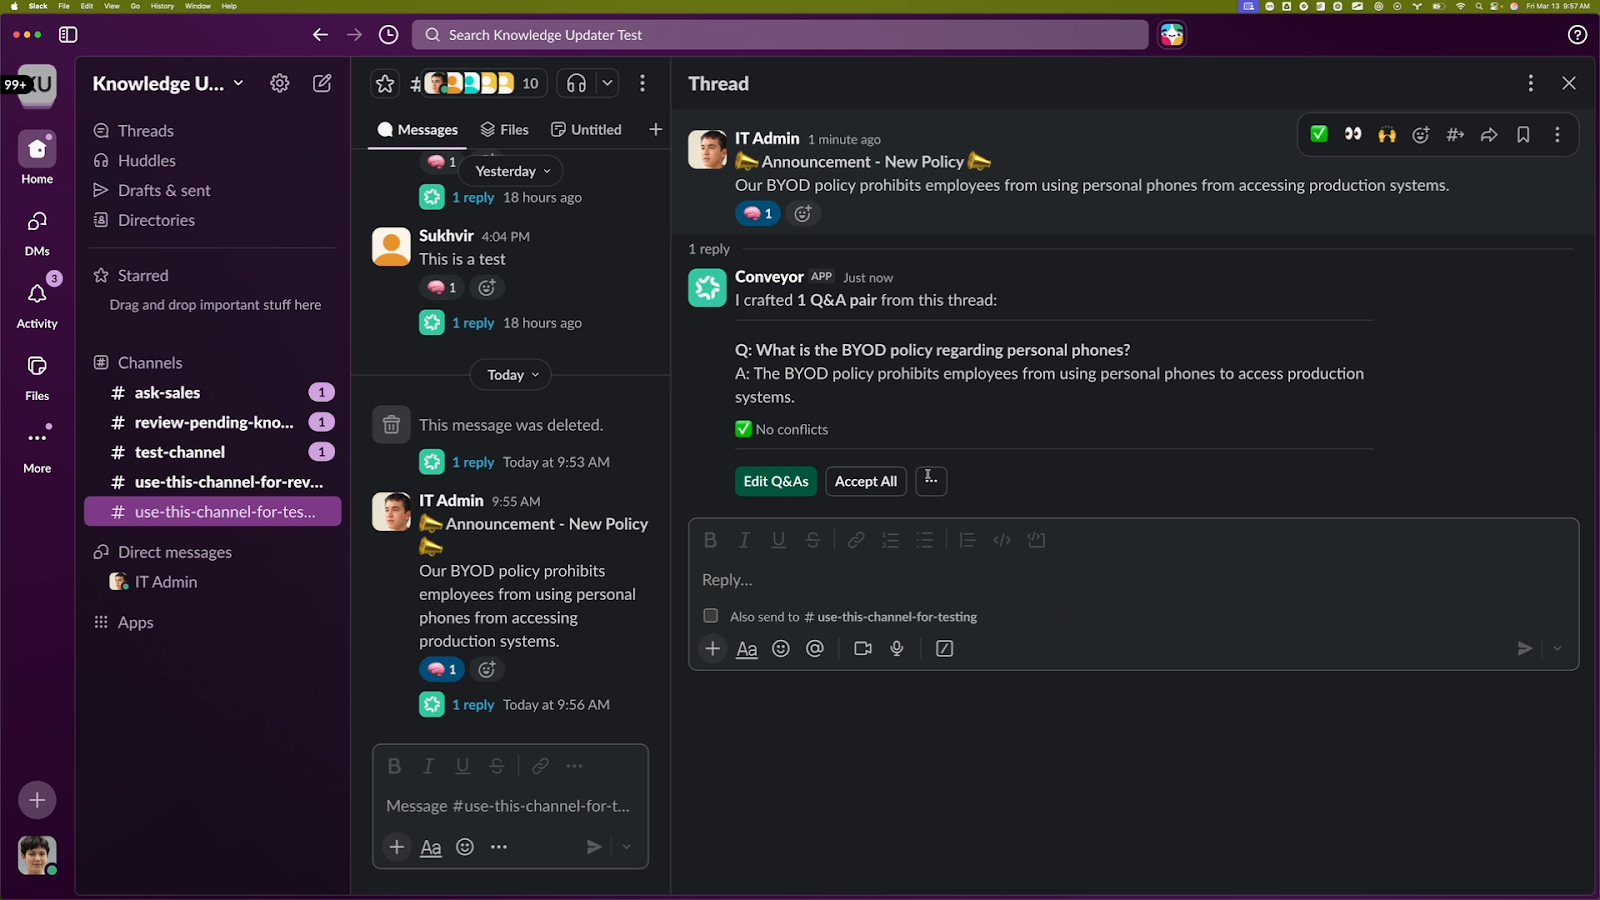This screenshot has width=1600, height=900.
Task: Open channel more options menu
Action: (x=642, y=84)
